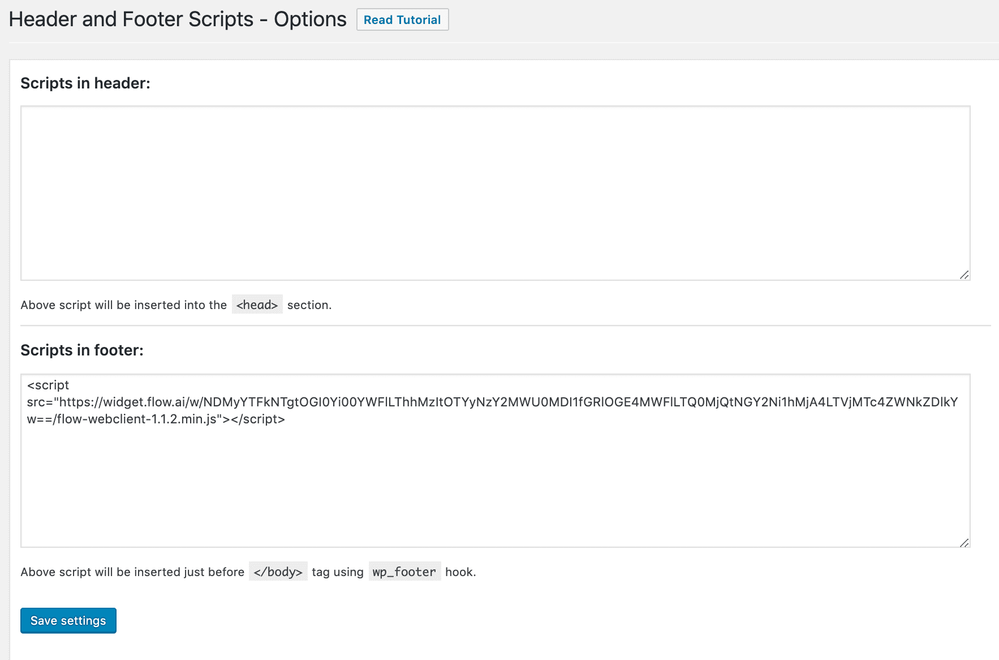Click the </body> code tag text
This screenshot has width=999, height=660.
[278, 571]
